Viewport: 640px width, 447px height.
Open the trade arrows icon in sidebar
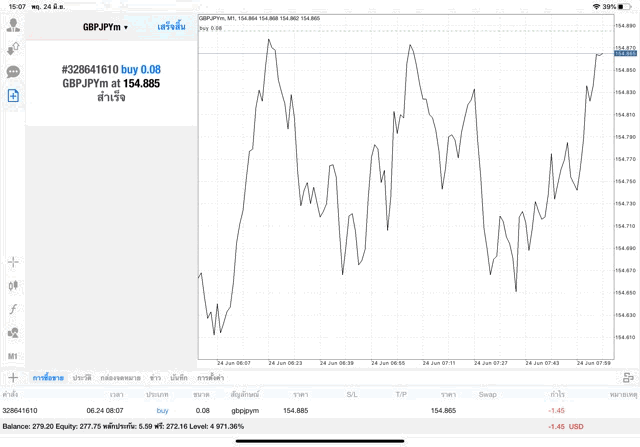click(x=13, y=49)
